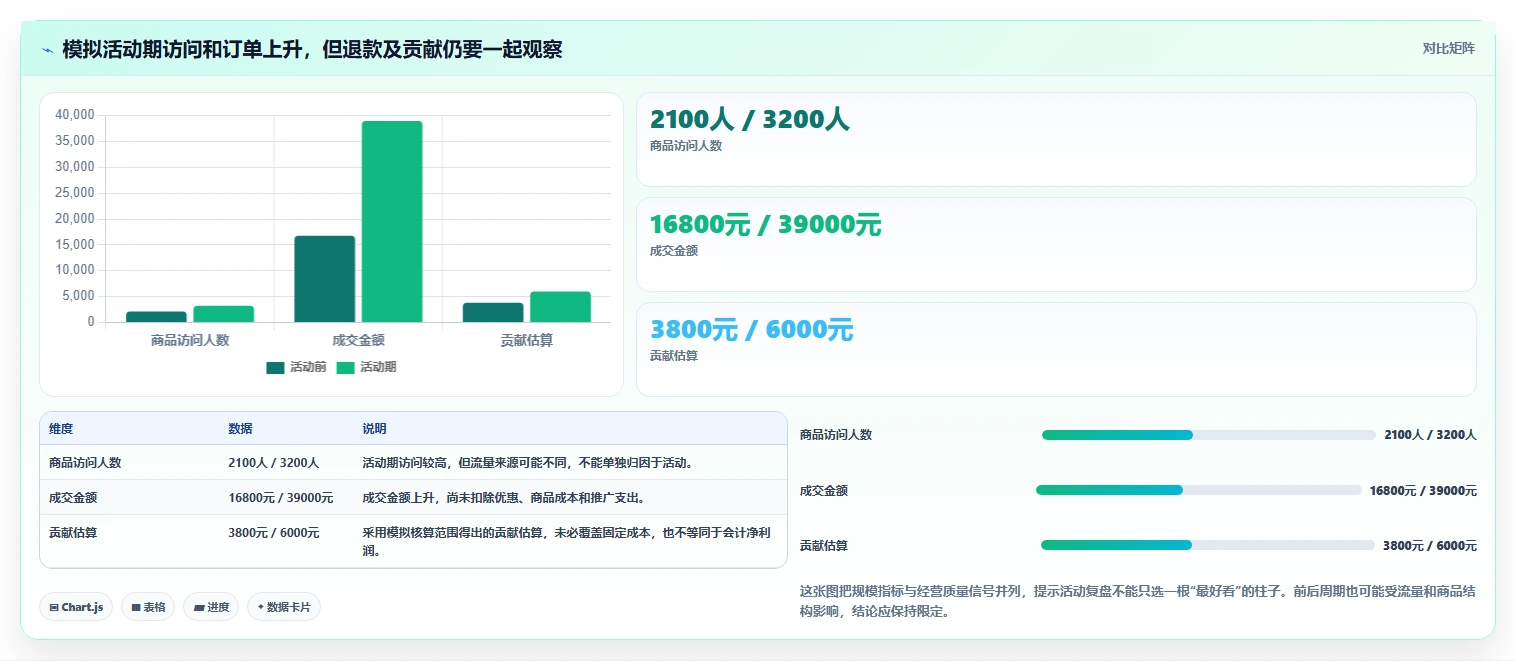Click the 活动前 bar for 成交金额
This screenshot has height=661, width=1516.
(x=325, y=279)
